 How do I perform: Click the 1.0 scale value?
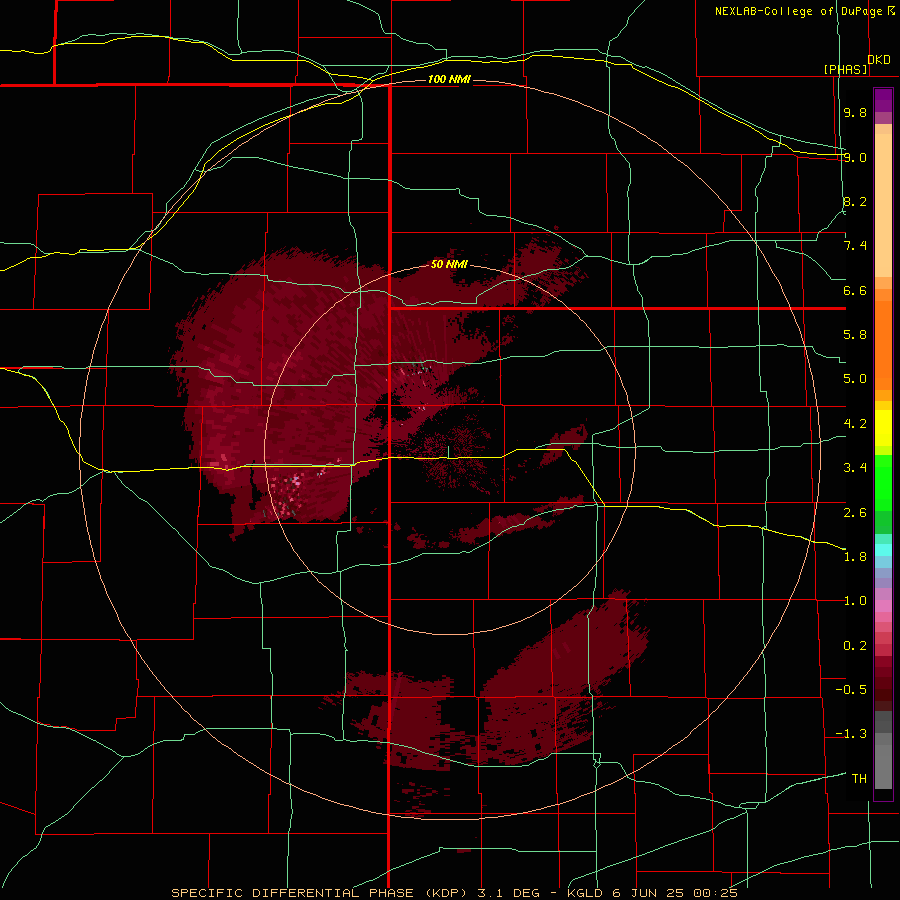855,601
